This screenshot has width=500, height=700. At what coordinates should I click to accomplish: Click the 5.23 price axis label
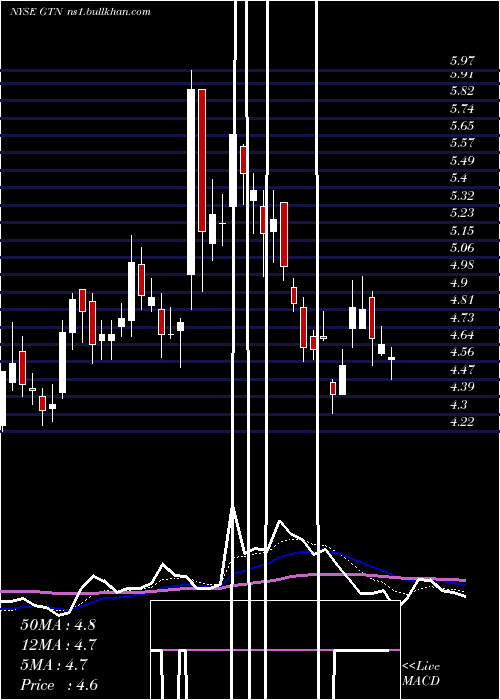tap(462, 213)
